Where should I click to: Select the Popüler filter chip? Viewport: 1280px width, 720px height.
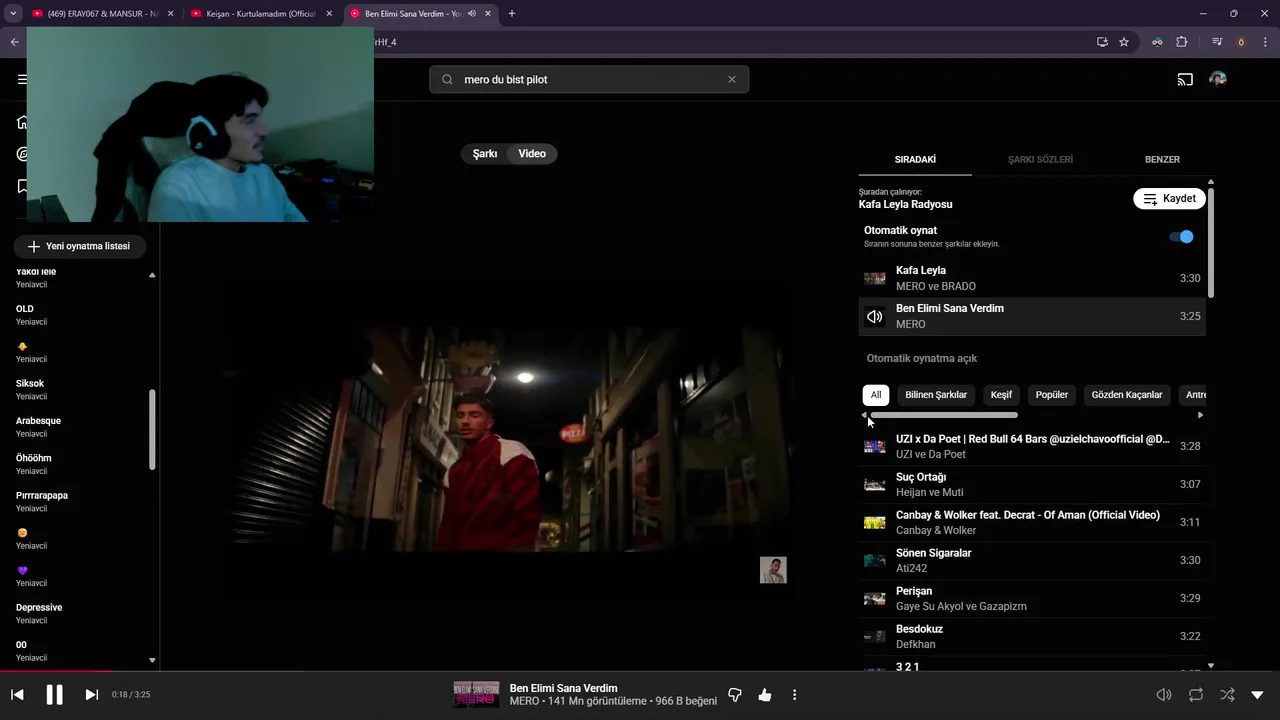pyautogui.click(x=1052, y=395)
